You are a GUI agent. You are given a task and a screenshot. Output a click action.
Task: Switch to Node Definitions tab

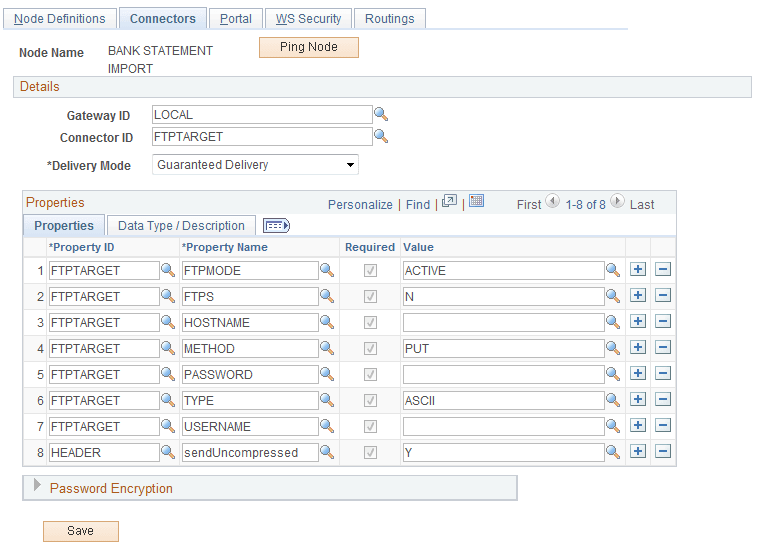pyautogui.click(x=59, y=19)
